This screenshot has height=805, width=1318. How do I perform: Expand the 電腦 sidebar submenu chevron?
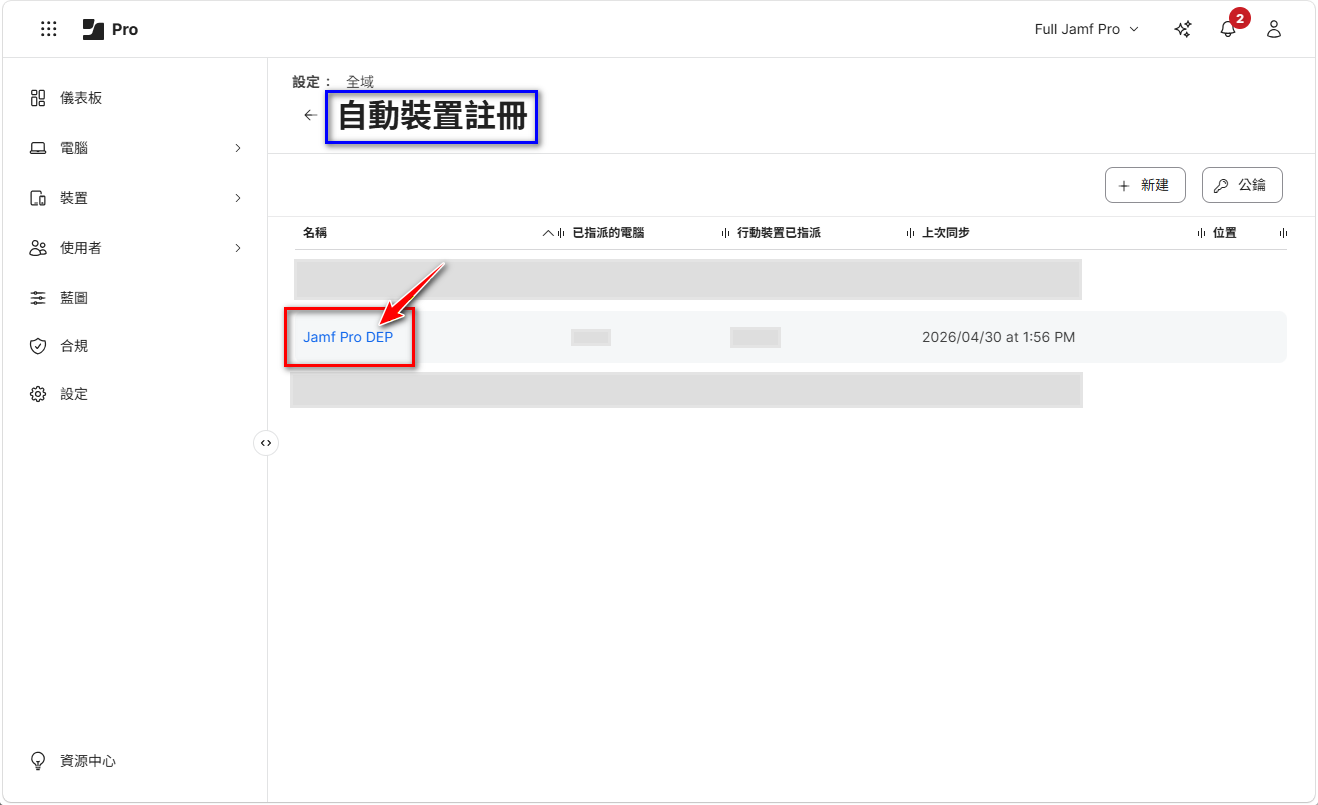click(x=238, y=148)
